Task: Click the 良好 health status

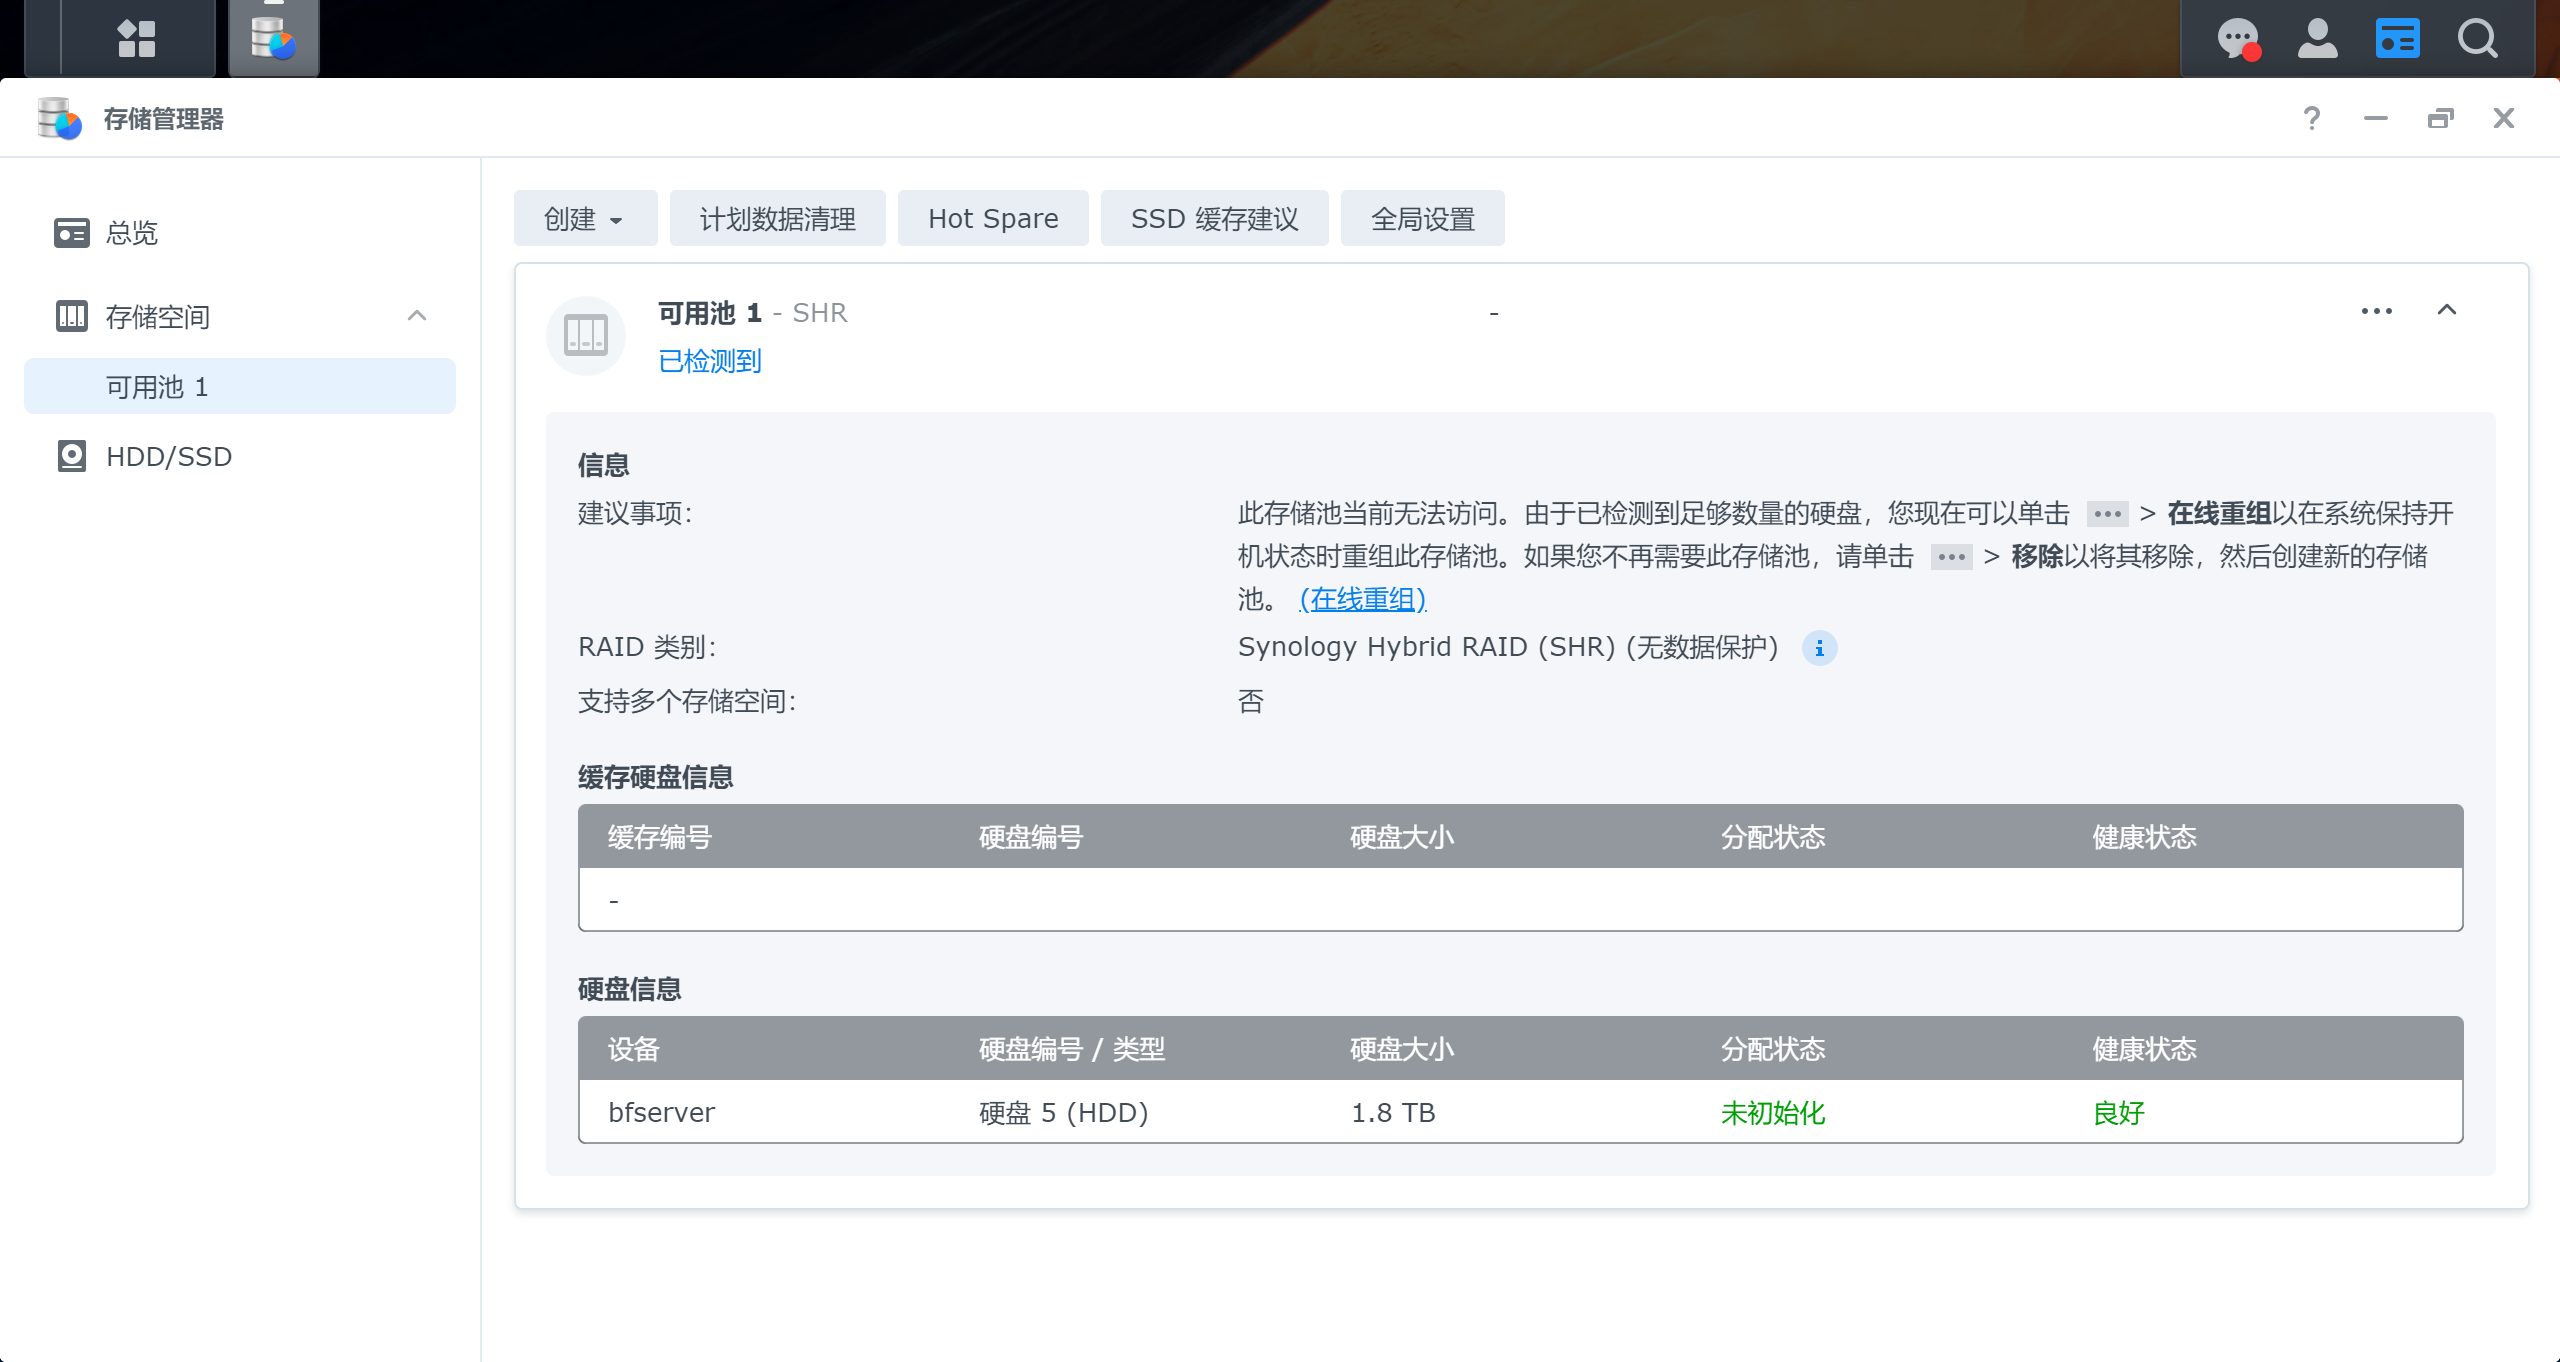Action: 2118,1112
